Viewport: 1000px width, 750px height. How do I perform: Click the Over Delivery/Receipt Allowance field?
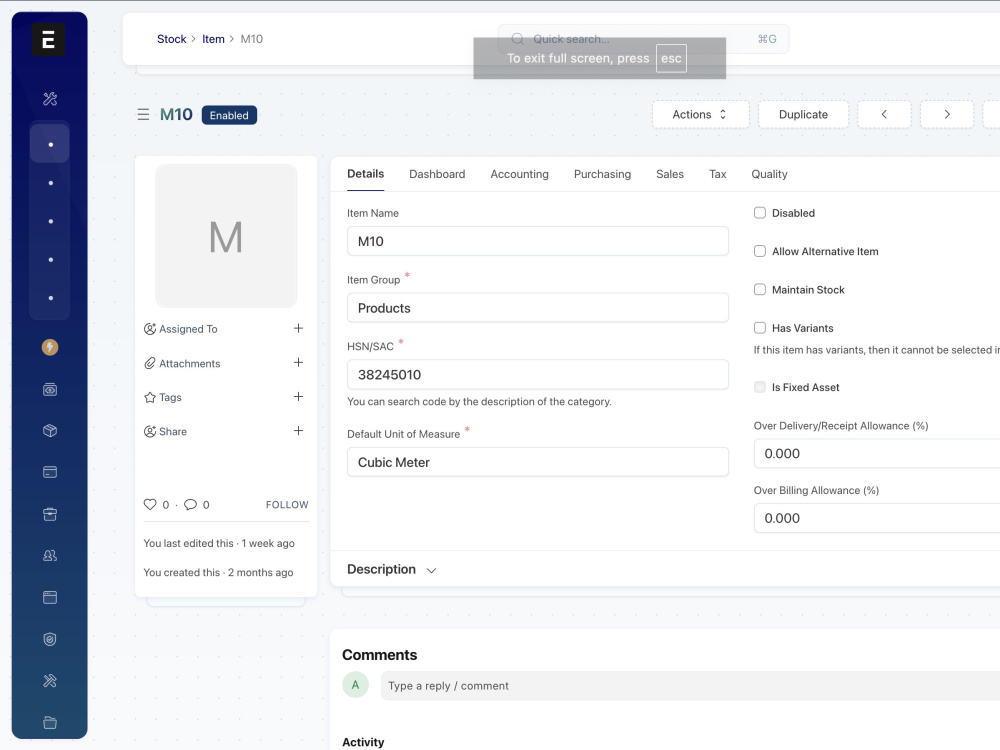point(876,453)
